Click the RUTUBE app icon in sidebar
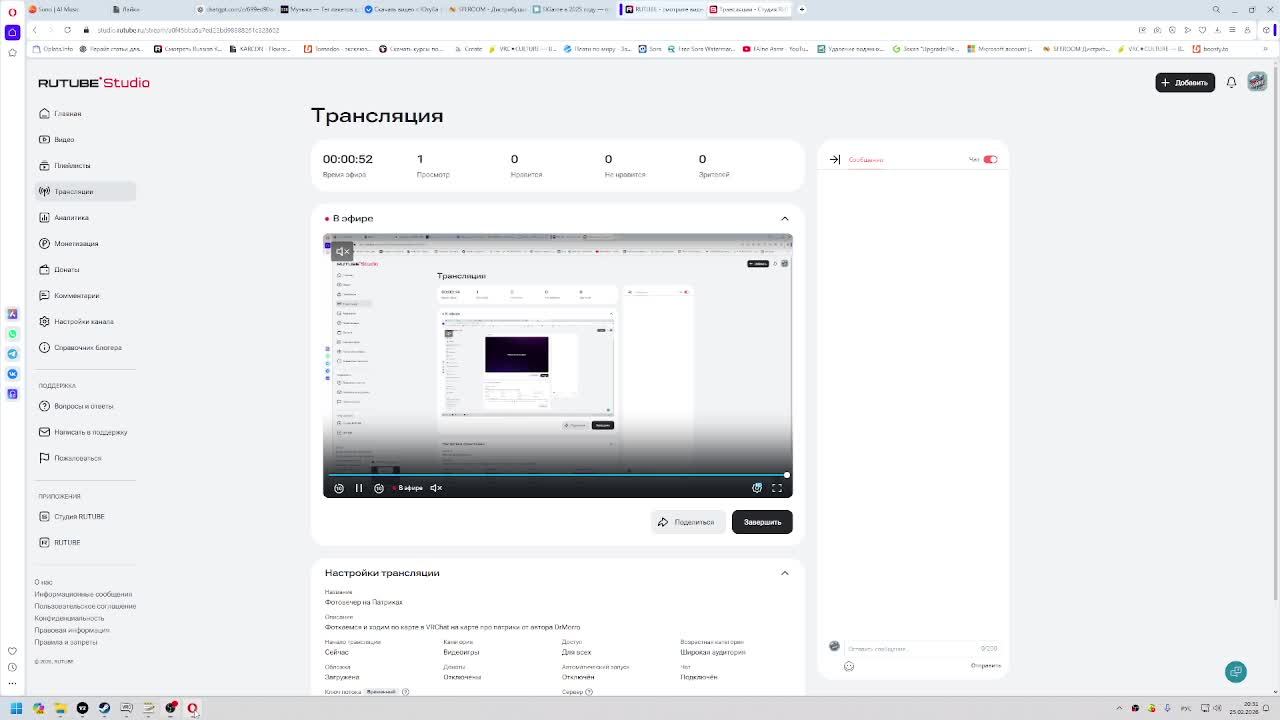The height and width of the screenshot is (720, 1280). click(44, 542)
